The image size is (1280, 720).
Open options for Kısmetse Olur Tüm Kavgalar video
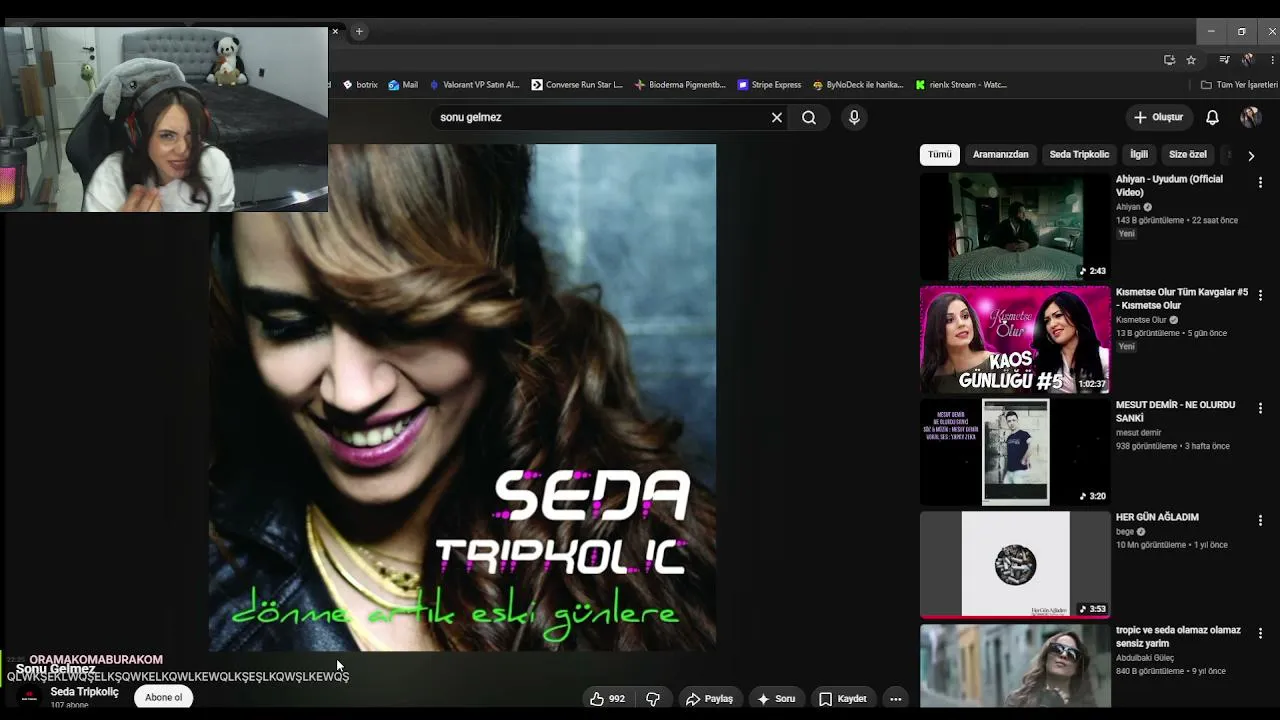[x=1260, y=296]
